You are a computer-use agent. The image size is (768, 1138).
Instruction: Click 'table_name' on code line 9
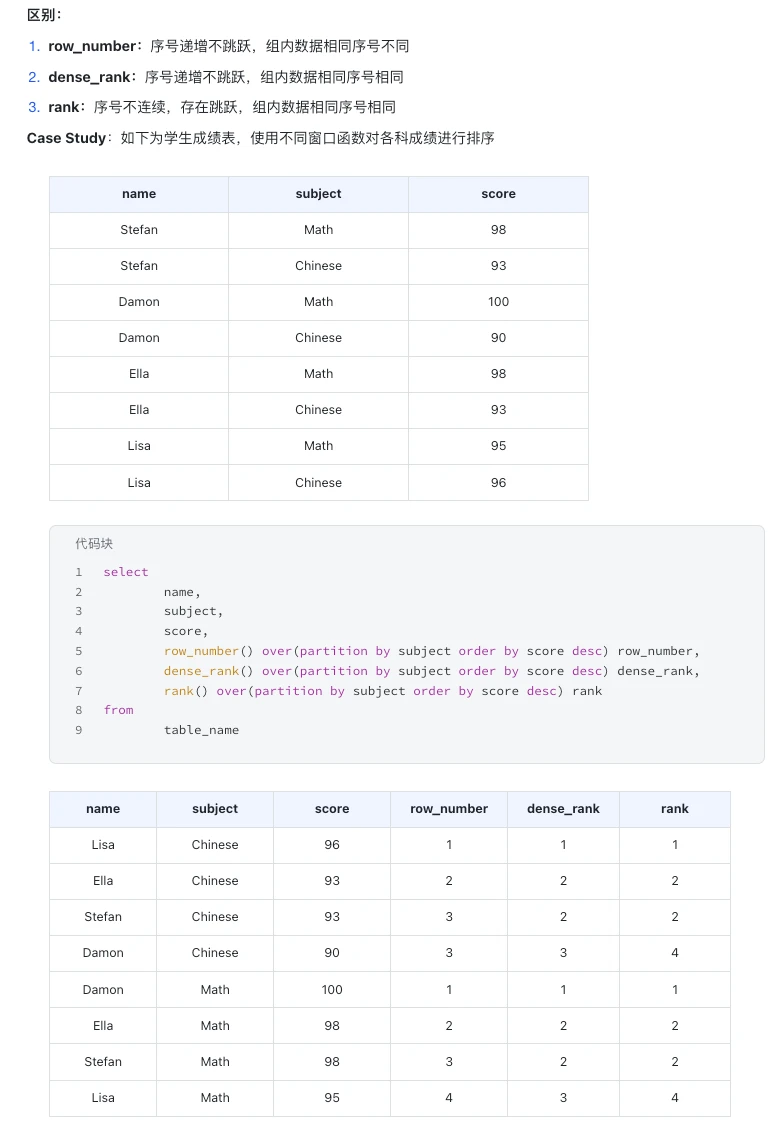pos(201,730)
